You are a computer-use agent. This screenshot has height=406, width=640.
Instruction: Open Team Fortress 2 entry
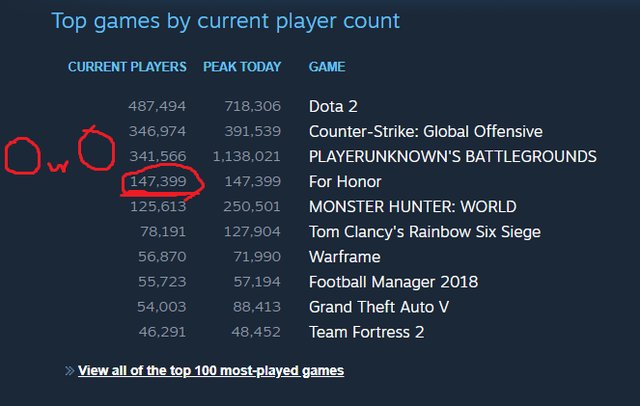point(366,332)
